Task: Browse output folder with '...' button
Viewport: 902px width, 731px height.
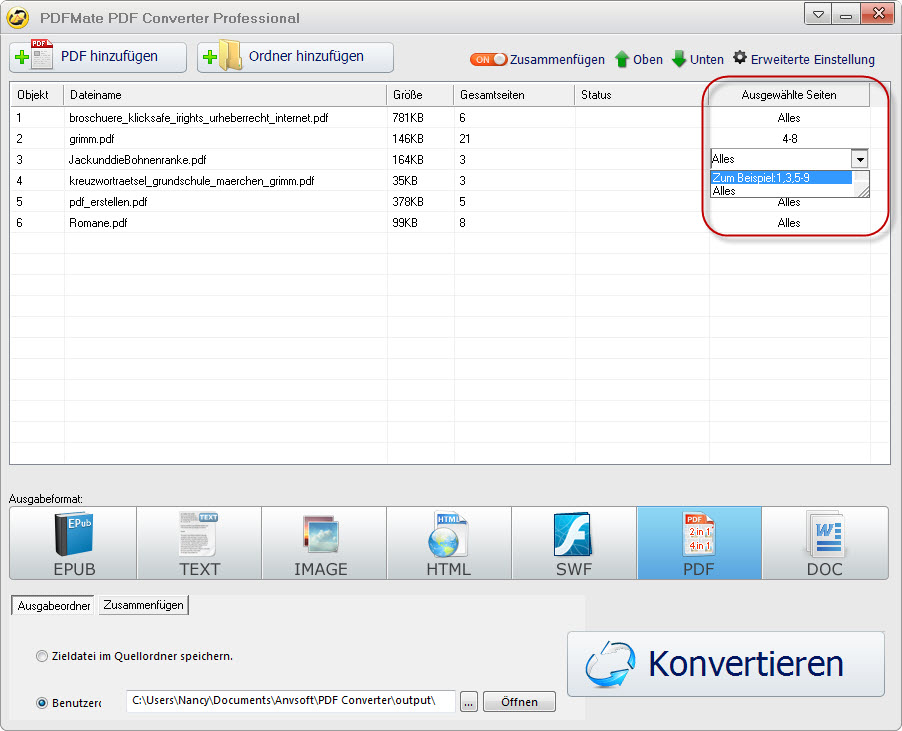Action: 469,702
